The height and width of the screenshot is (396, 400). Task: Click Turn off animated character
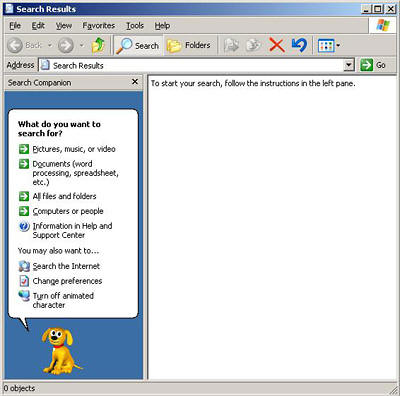coord(63,300)
